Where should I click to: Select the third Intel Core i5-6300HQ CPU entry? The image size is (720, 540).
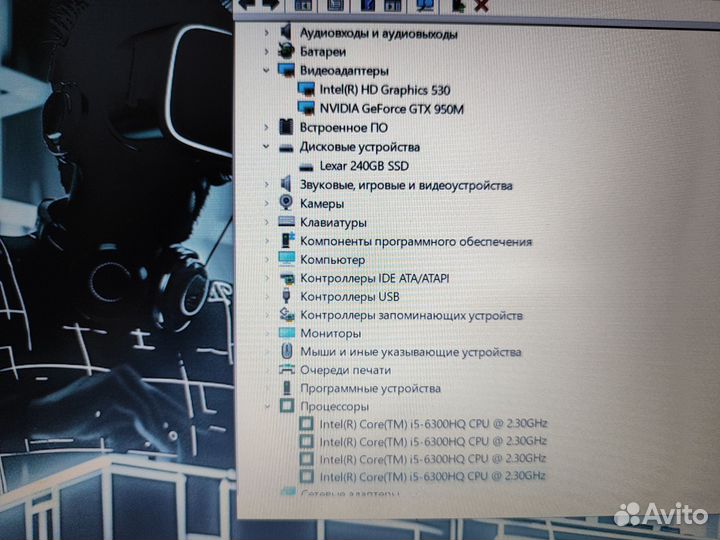433,459
